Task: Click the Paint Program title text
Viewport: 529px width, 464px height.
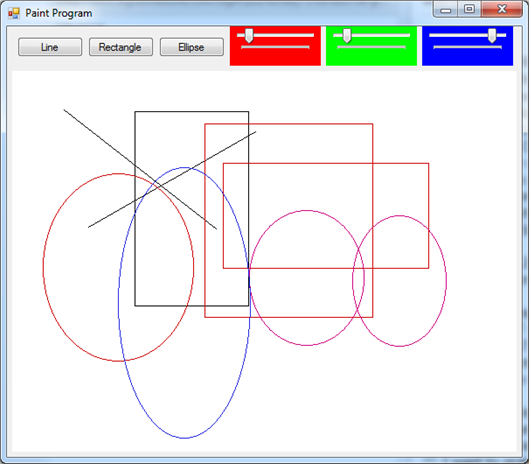Action: tap(59, 13)
